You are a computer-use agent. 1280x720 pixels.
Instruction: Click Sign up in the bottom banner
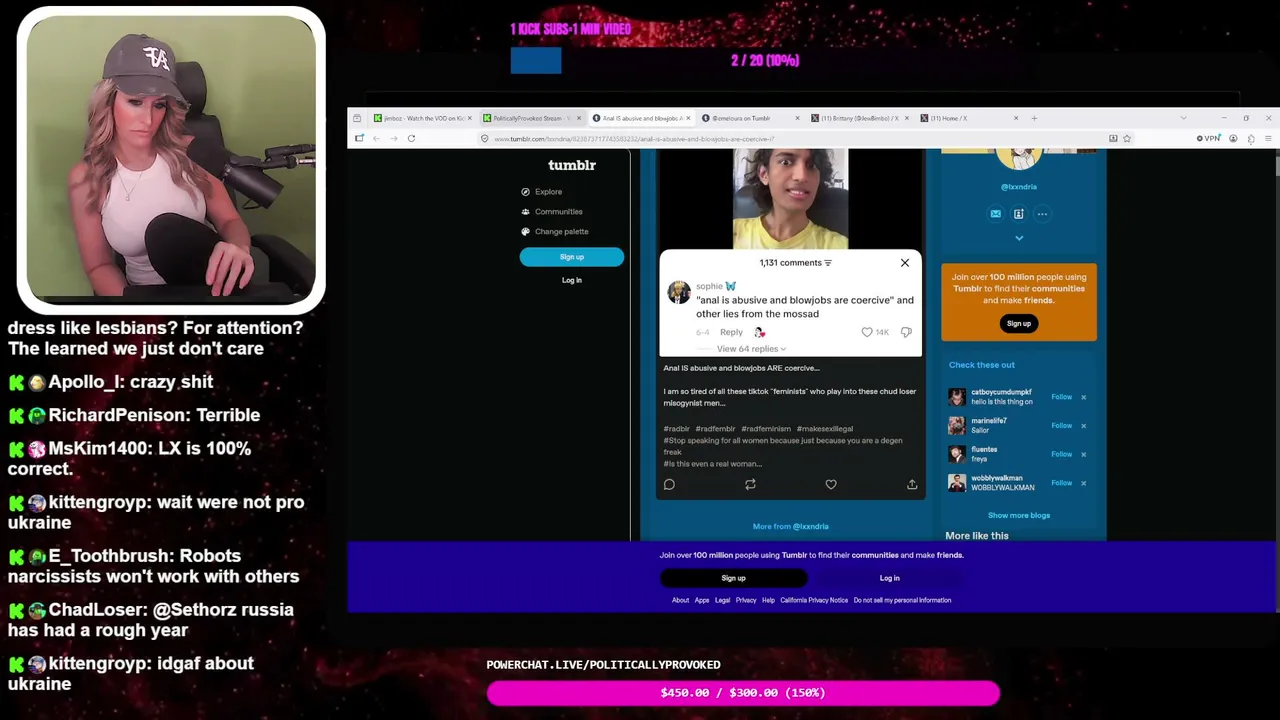[734, 578]
